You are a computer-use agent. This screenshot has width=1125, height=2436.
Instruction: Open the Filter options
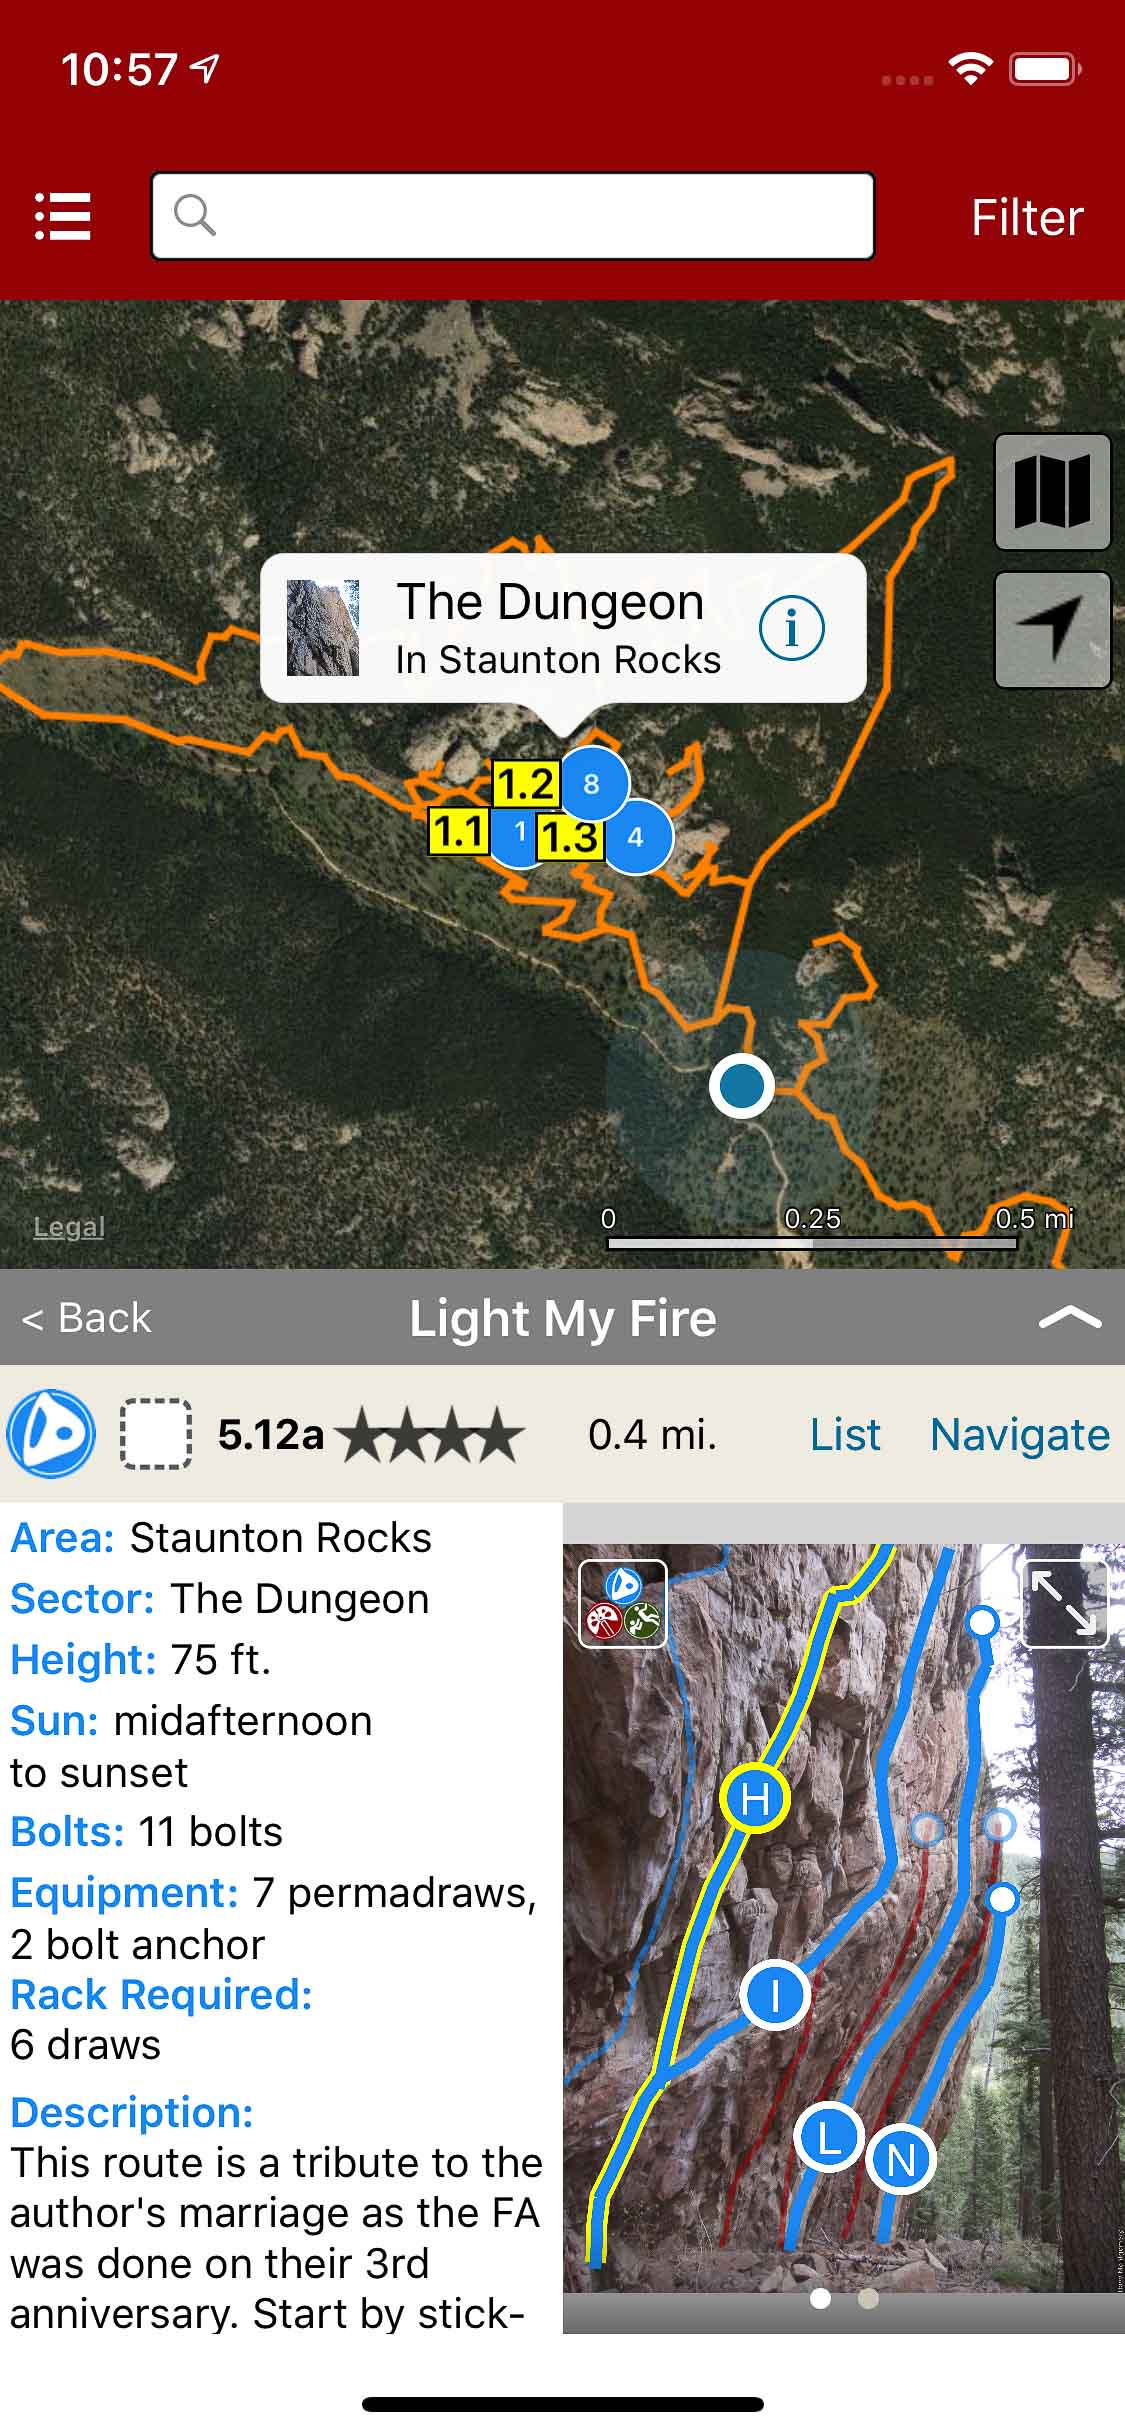coord(1027,217)
